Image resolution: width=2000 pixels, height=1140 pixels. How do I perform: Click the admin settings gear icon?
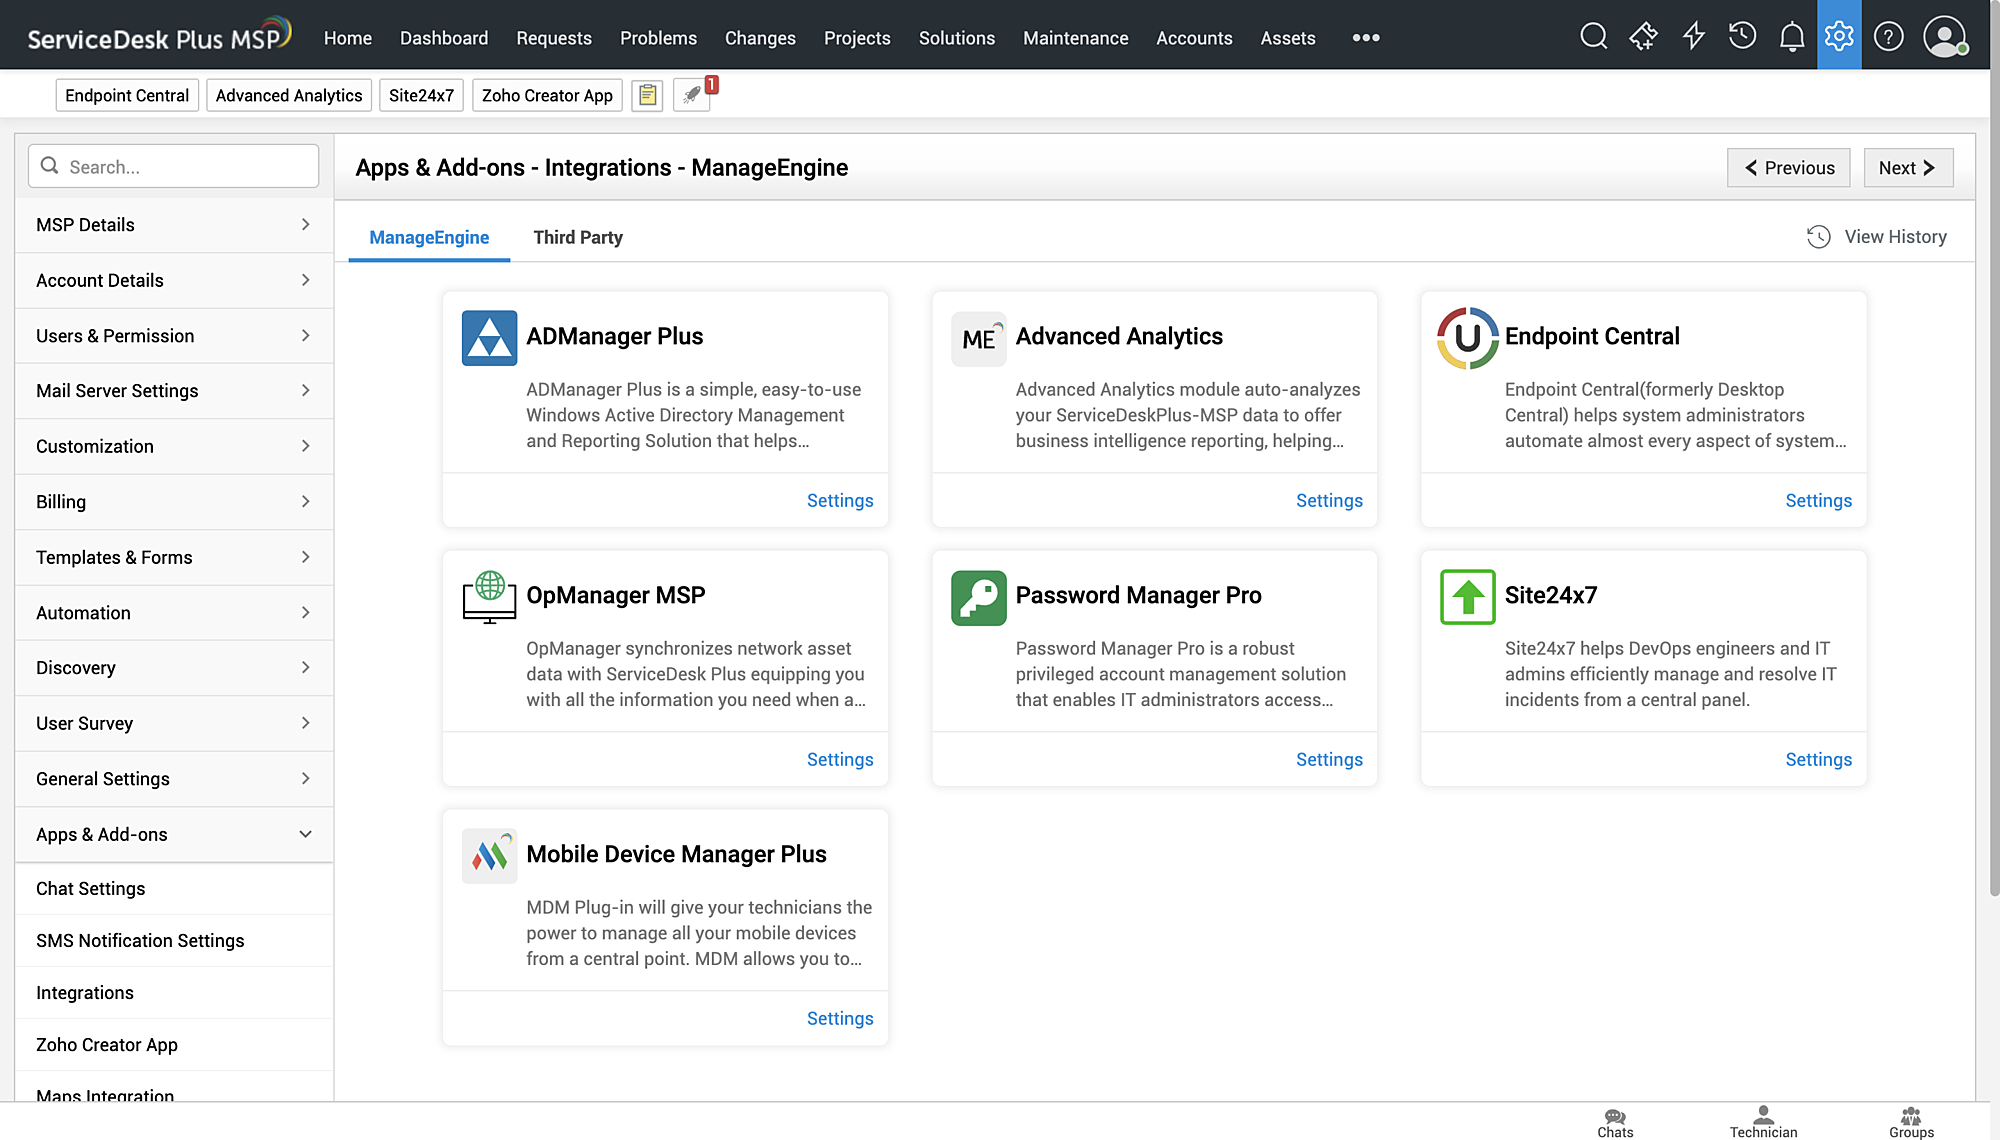pyautogui.click(x=1838, y=37)
